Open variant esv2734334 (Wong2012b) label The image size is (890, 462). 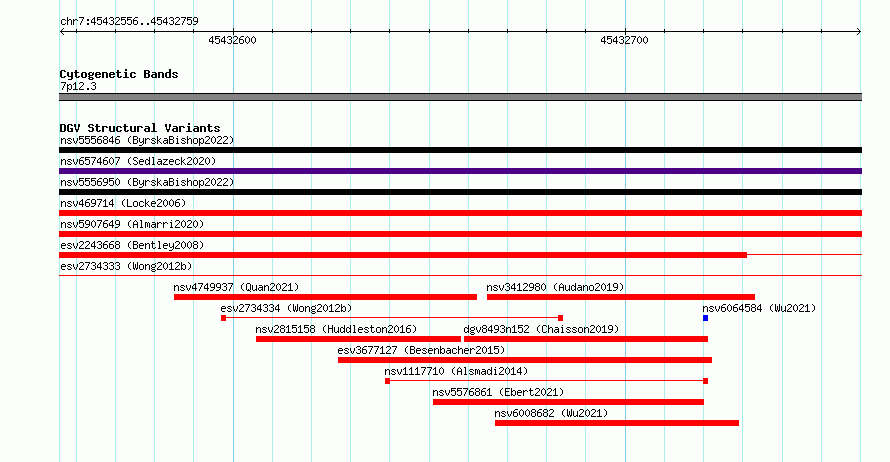[286, 308]
